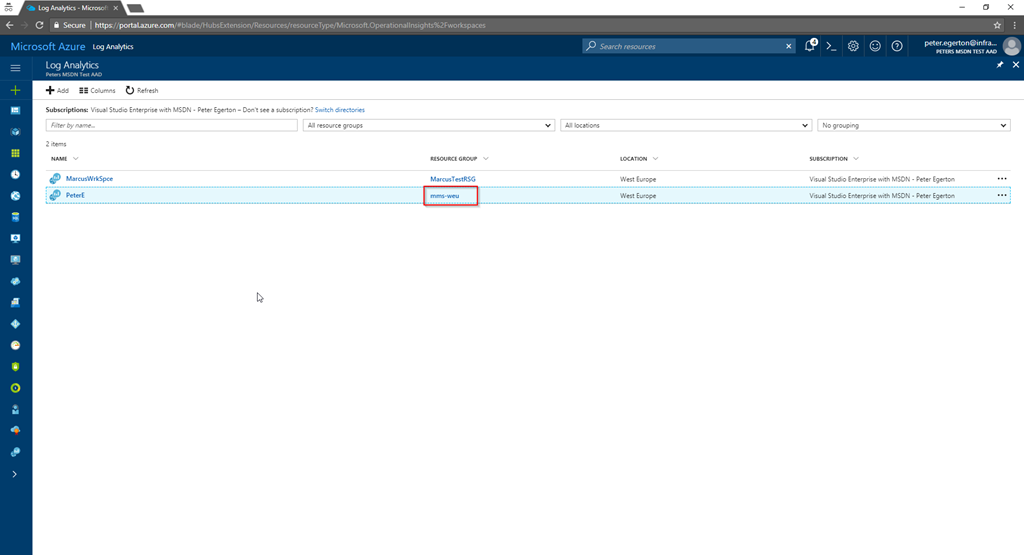Click the green plus create resource icon

(15, 90)
